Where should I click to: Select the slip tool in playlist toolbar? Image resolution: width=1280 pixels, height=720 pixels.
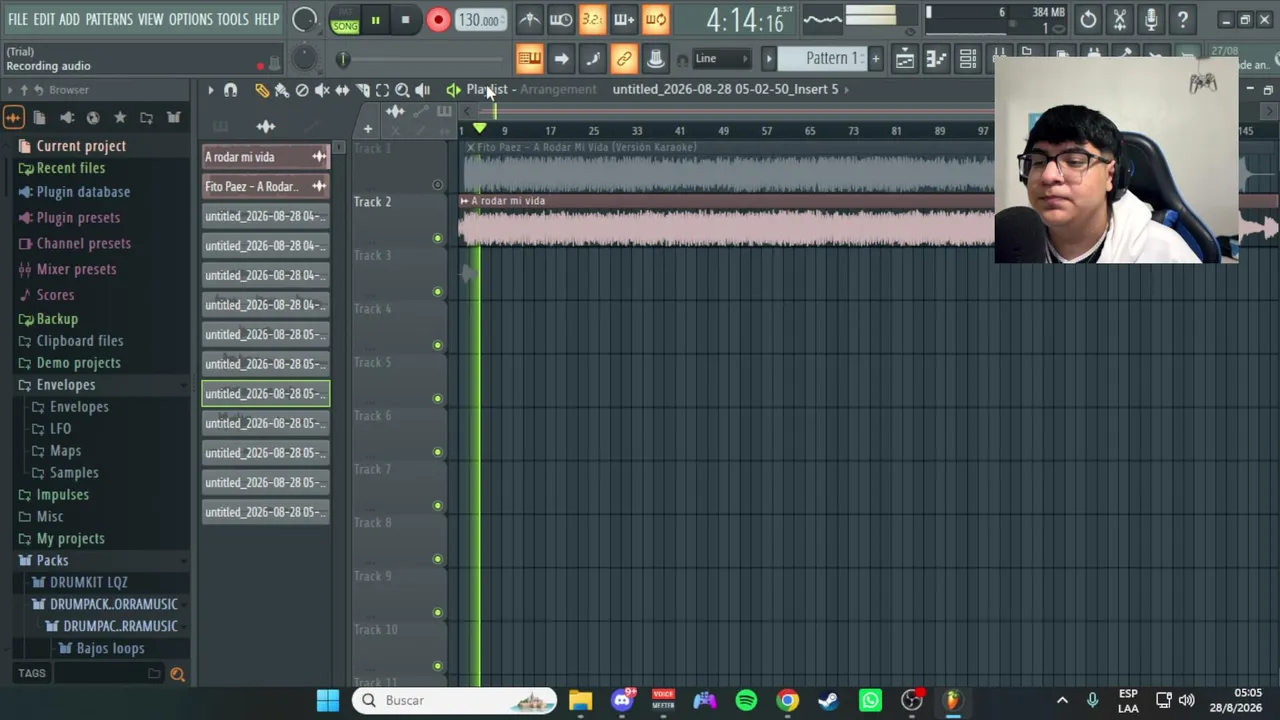point(342,90)
